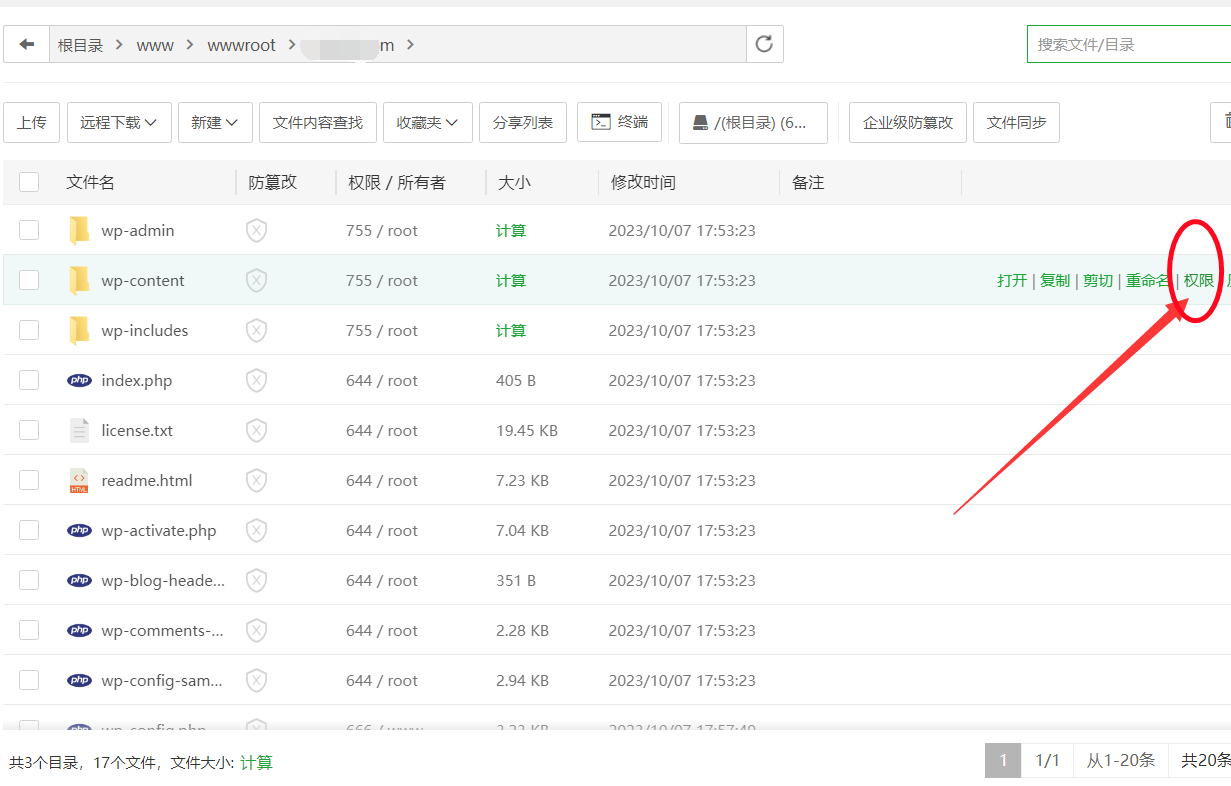The height and width of the screenshot is (786, 1231).
Task: Expand the 收藏夹 dropdown
Action: [427, 122]
